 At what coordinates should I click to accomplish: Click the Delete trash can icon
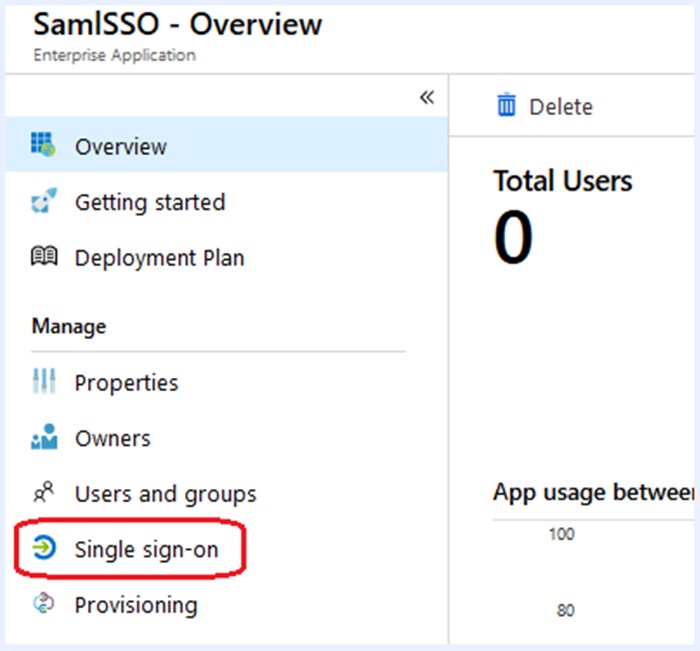(507, 106)
